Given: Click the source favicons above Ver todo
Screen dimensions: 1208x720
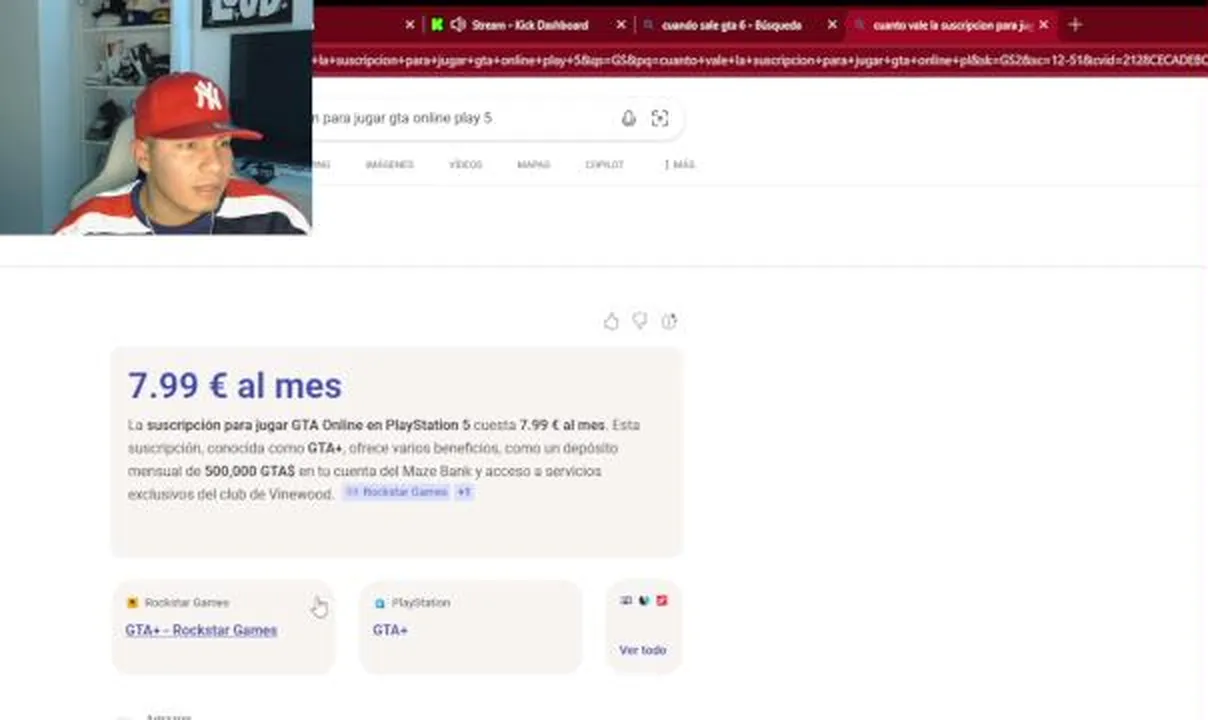Looking at the screenshot, I should click(643, 601).
